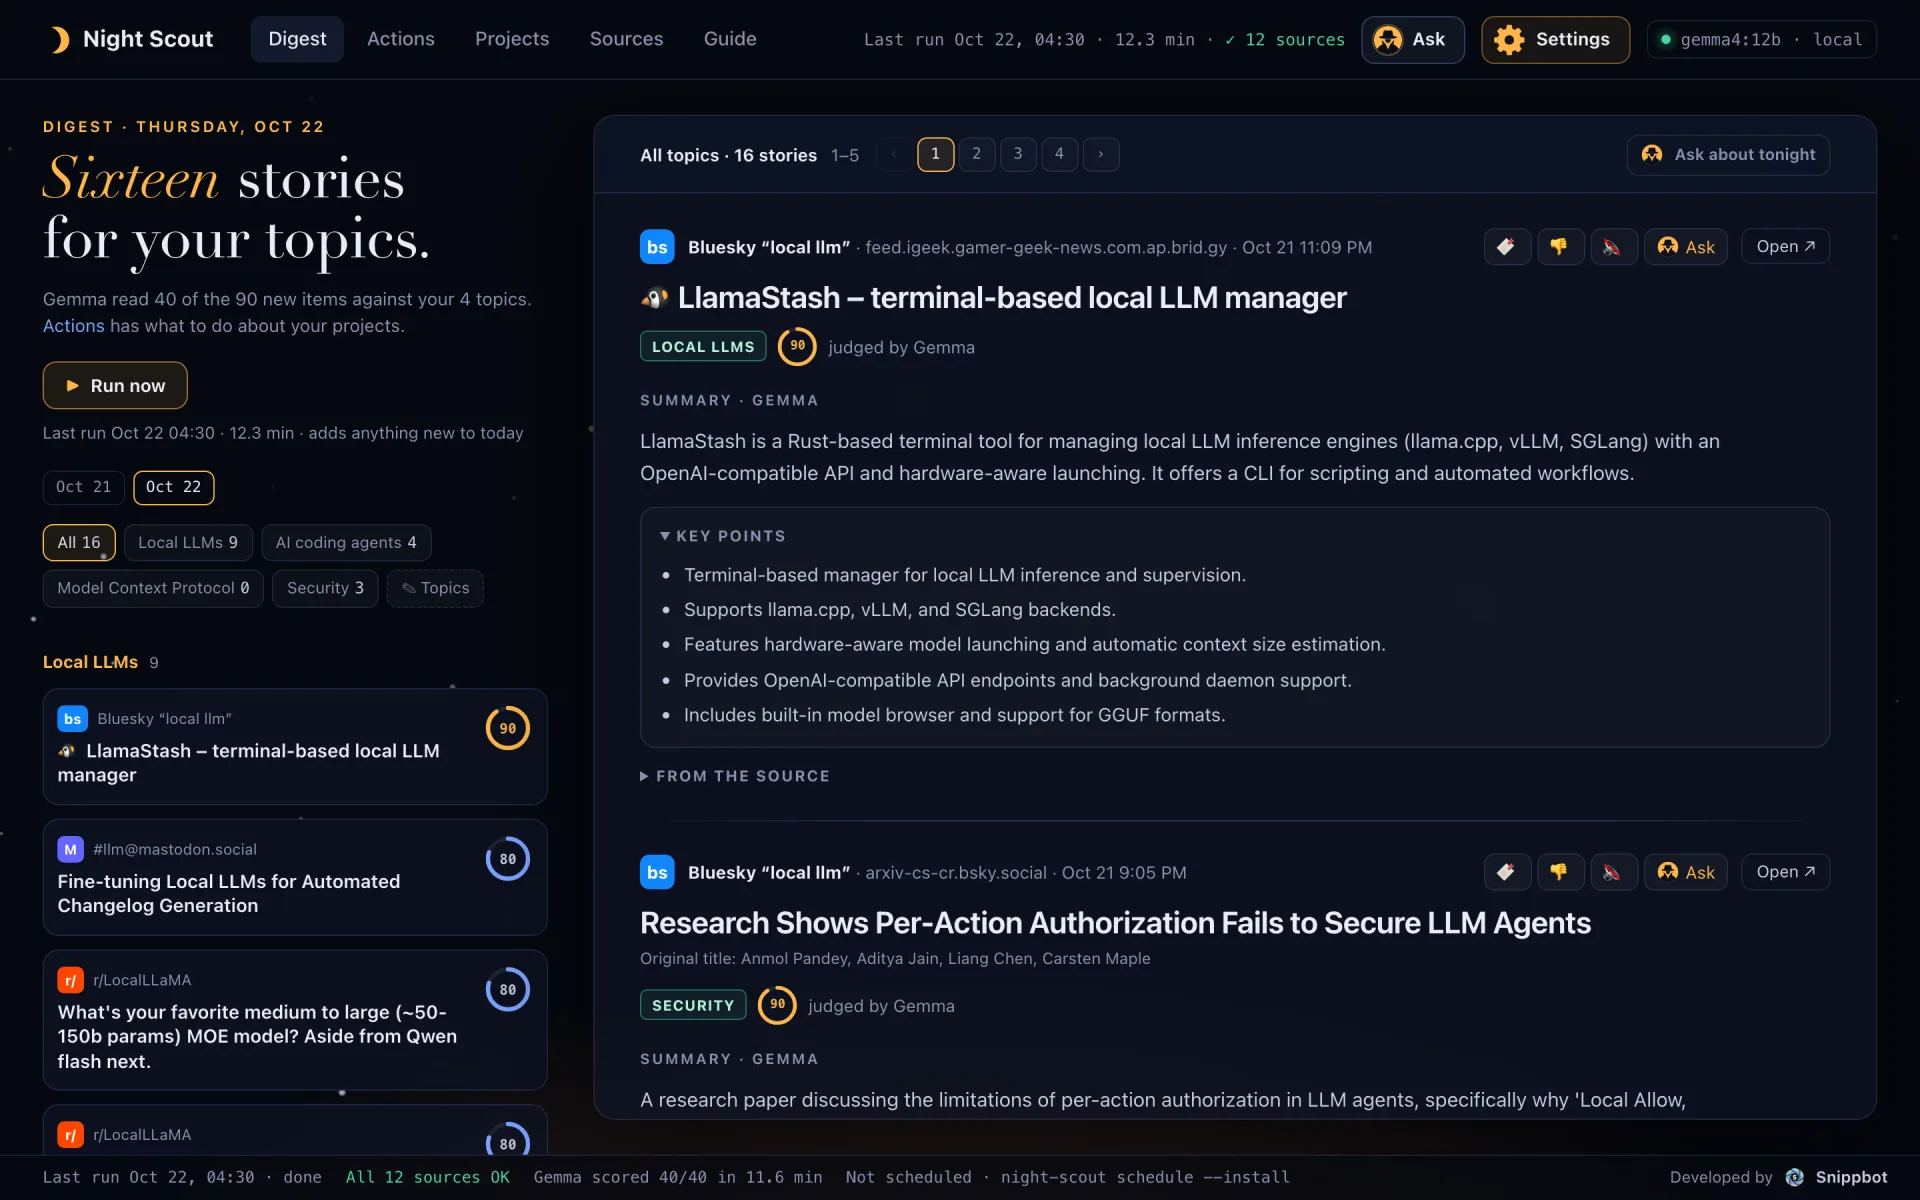The width and height of the screenshot is (1920, 1200).
Task: Follow the Actions link in intro text
Action: pyautogui.click(x=73, y=326)
